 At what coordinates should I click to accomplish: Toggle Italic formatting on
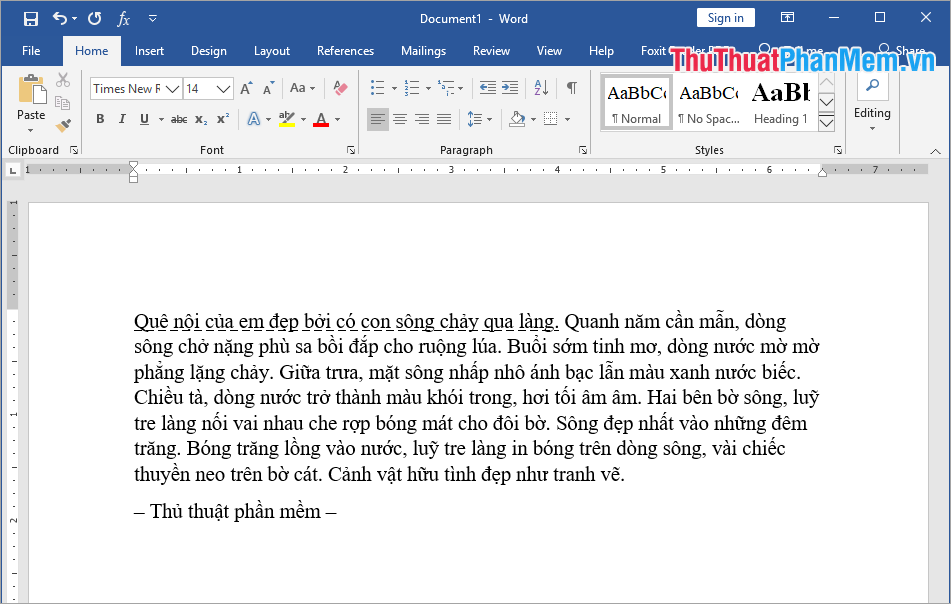pos(122,119)
